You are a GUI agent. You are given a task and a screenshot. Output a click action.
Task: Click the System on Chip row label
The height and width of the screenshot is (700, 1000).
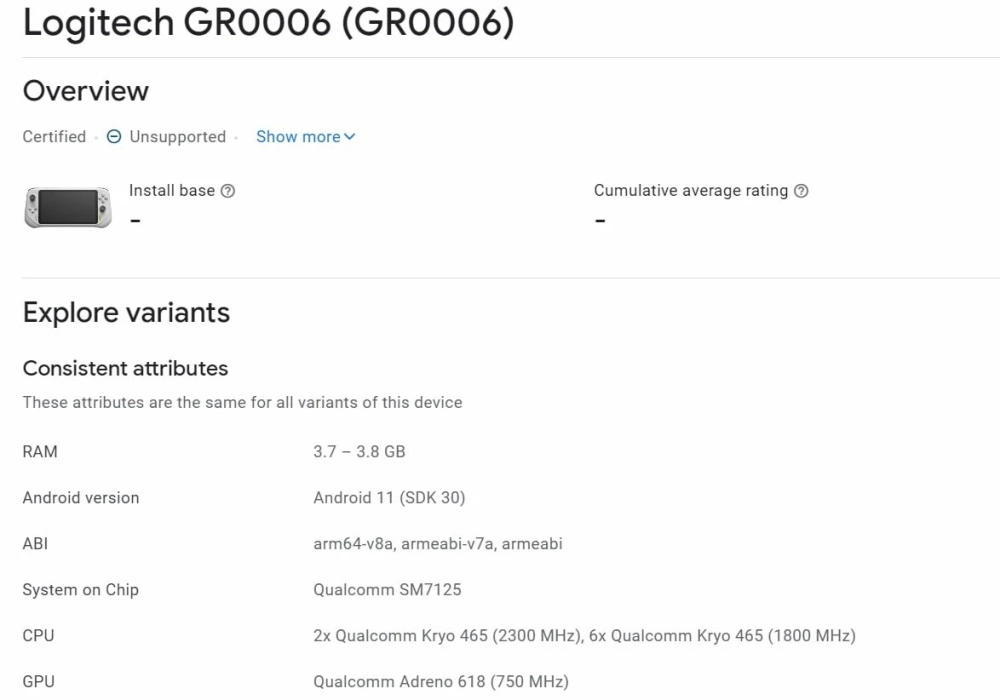[x=80, y=590]
